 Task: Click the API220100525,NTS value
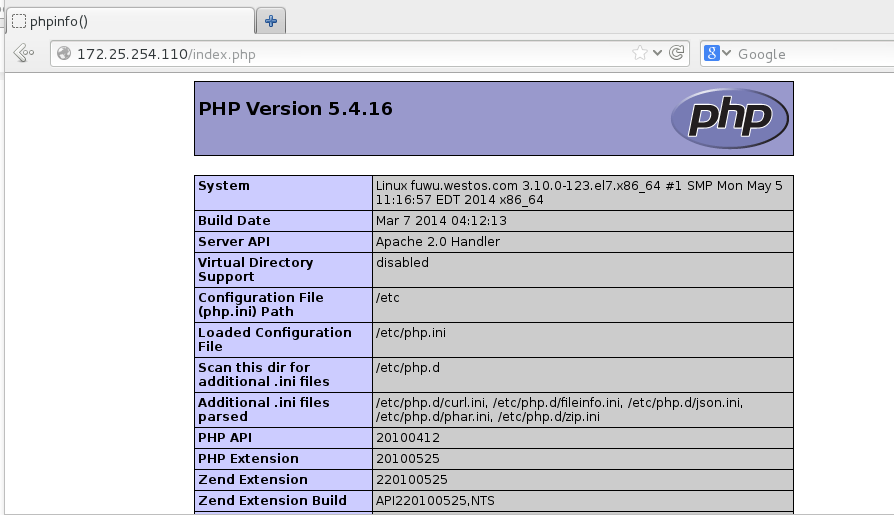pos(435,501)
